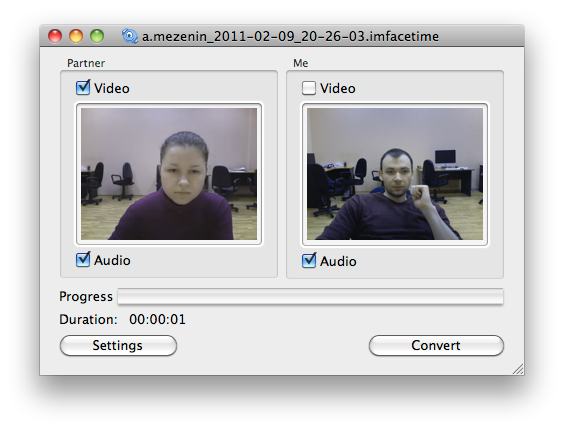This screenshot has height=430, width=564.
Task: Enable the Me Video checkbox
Action: [x=309, y=88]
